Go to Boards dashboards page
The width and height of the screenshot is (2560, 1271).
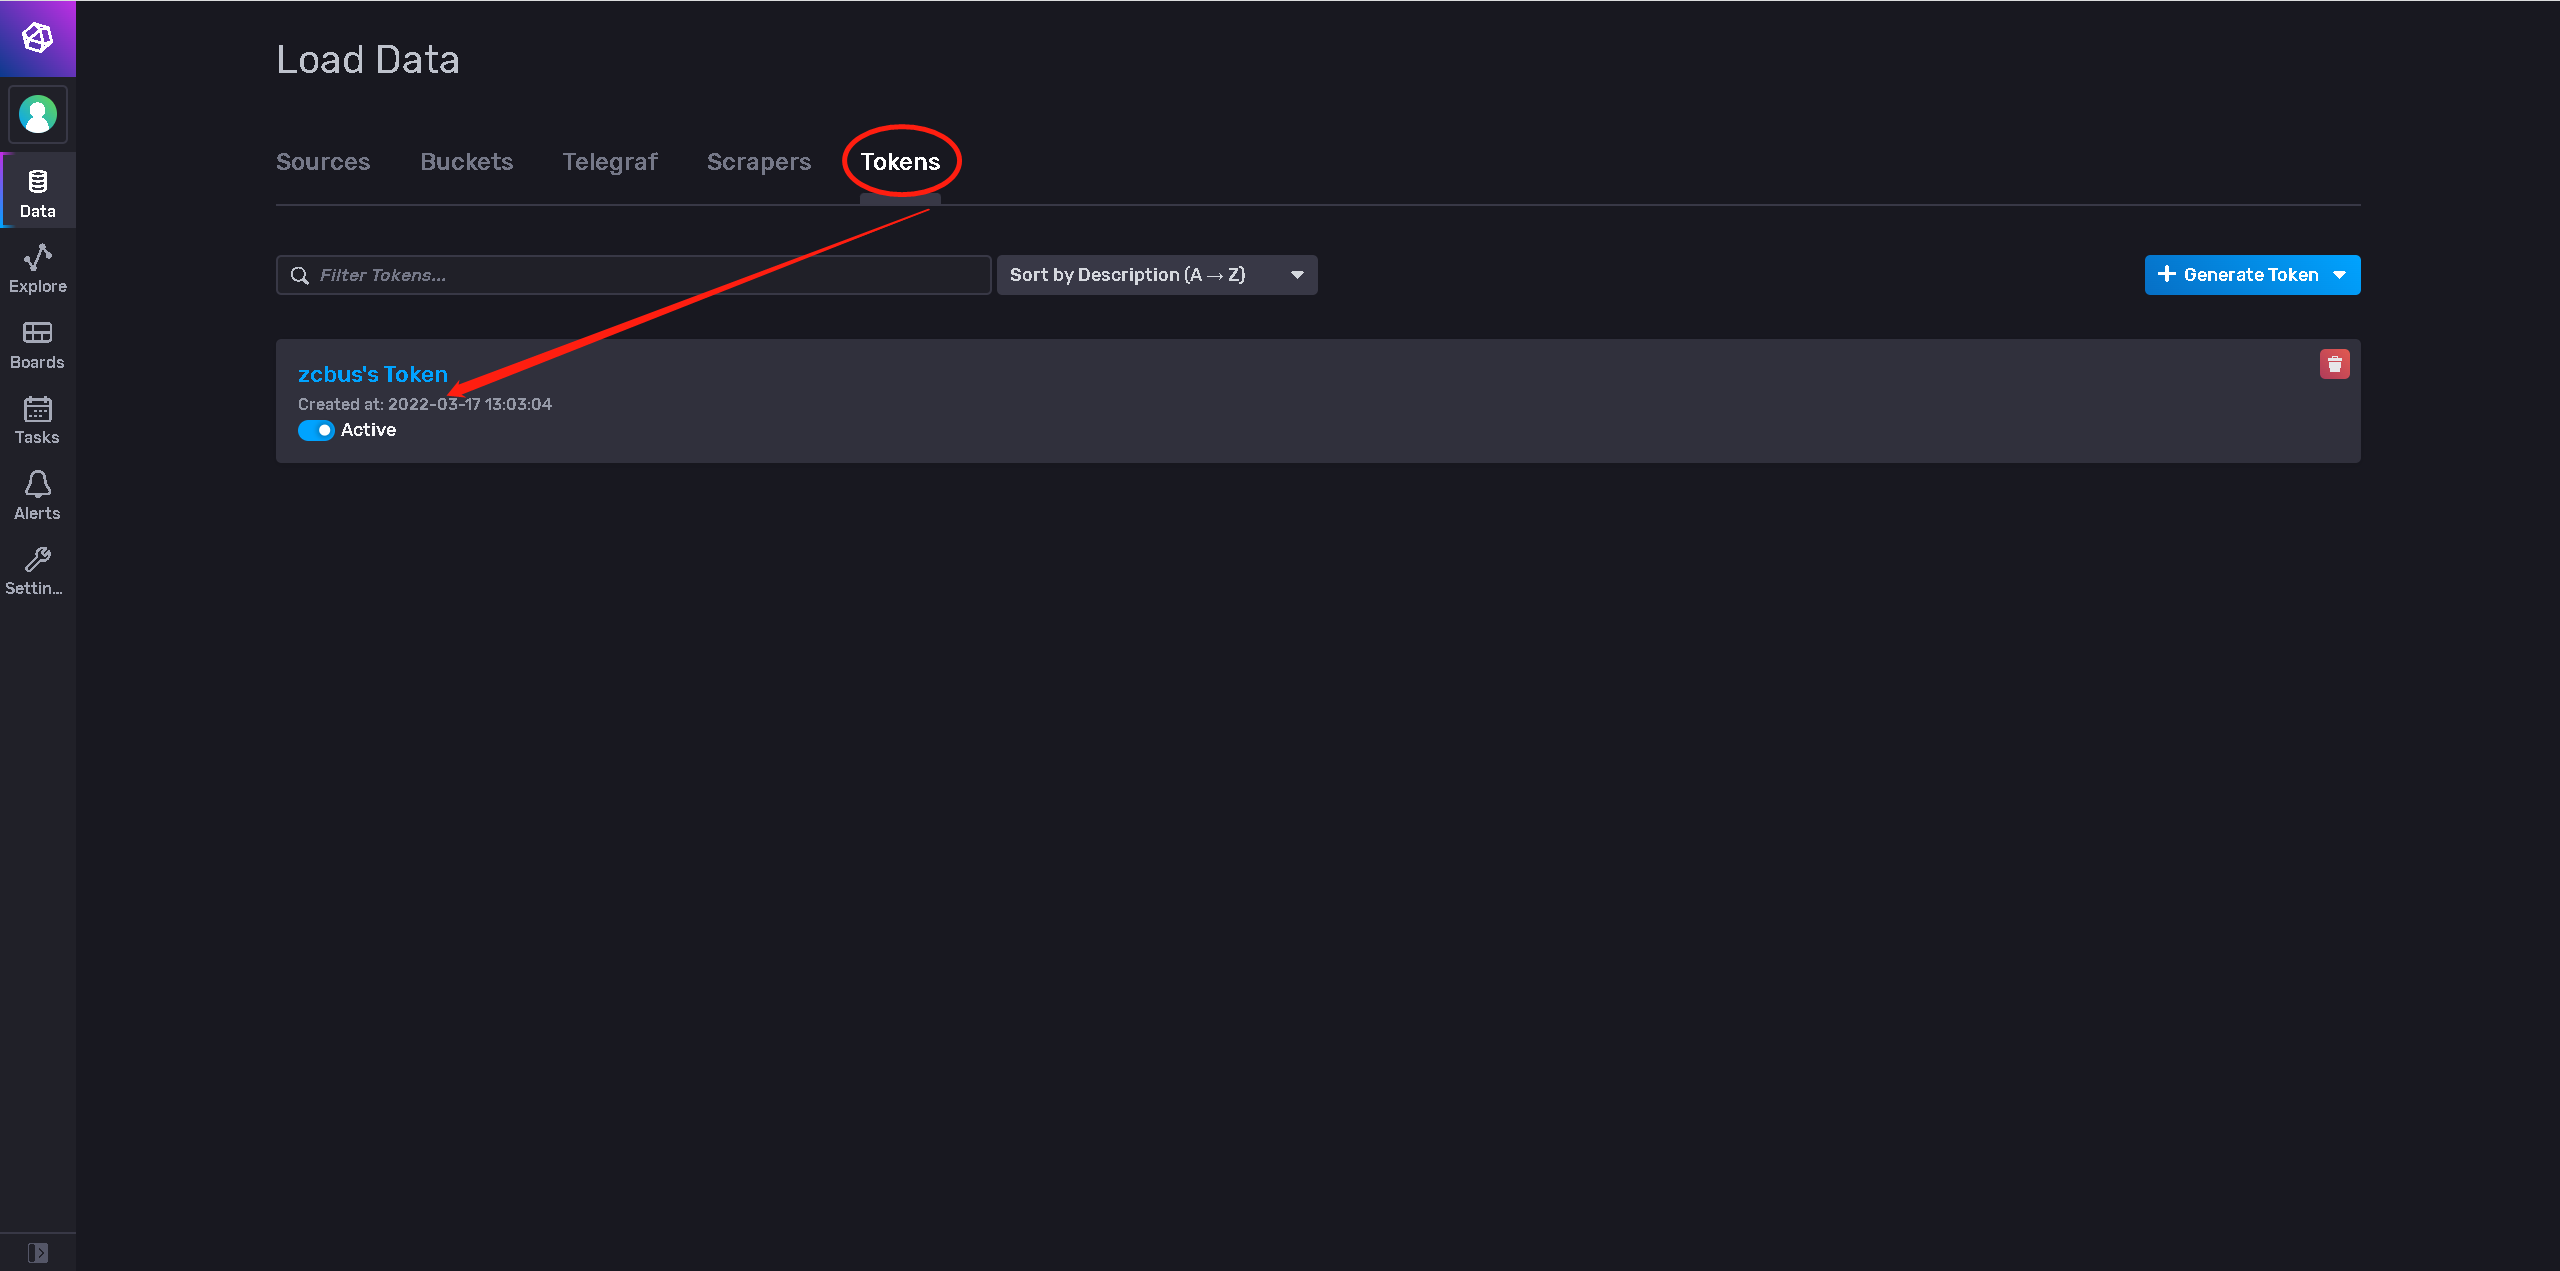(38, 344)
